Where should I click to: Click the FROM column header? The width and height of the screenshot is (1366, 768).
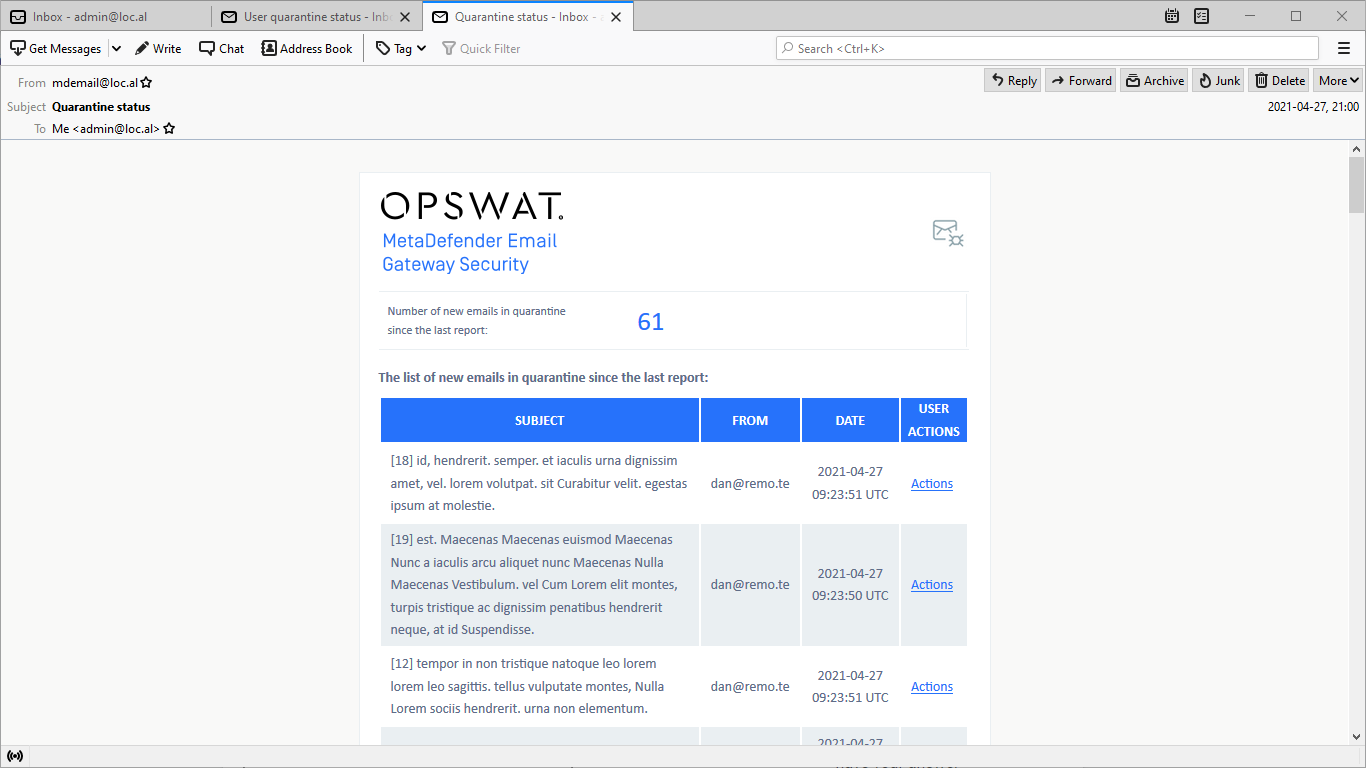pyautogui.click(x=750, y=420)
